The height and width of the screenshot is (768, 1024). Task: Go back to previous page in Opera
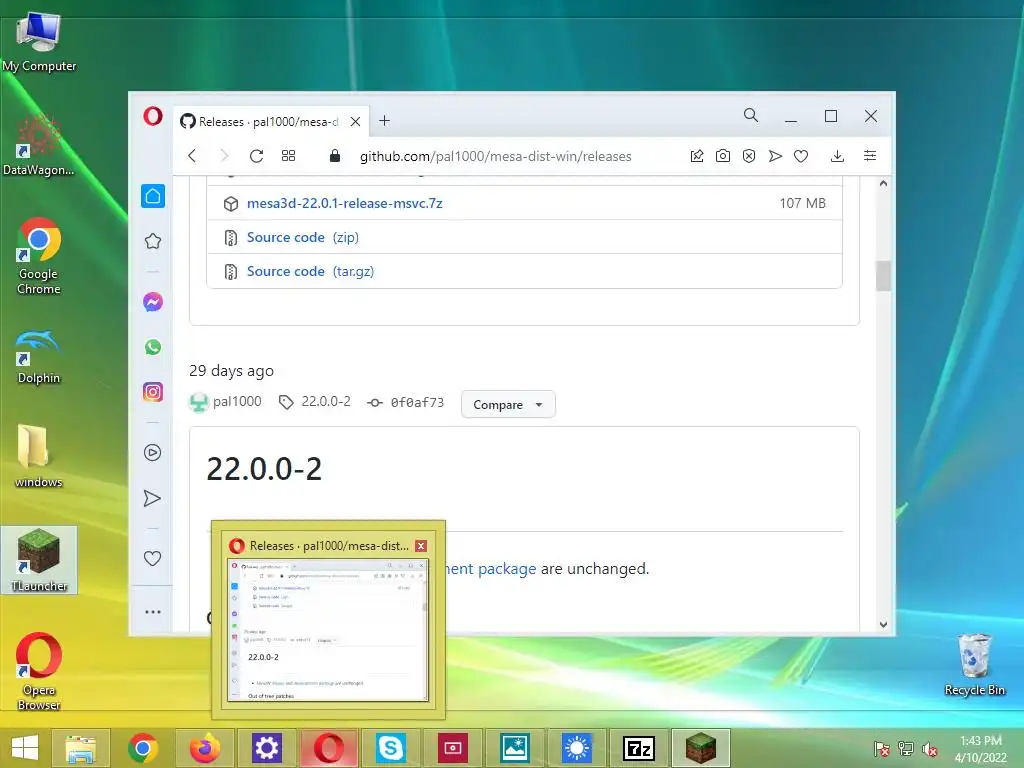[192, 156]
